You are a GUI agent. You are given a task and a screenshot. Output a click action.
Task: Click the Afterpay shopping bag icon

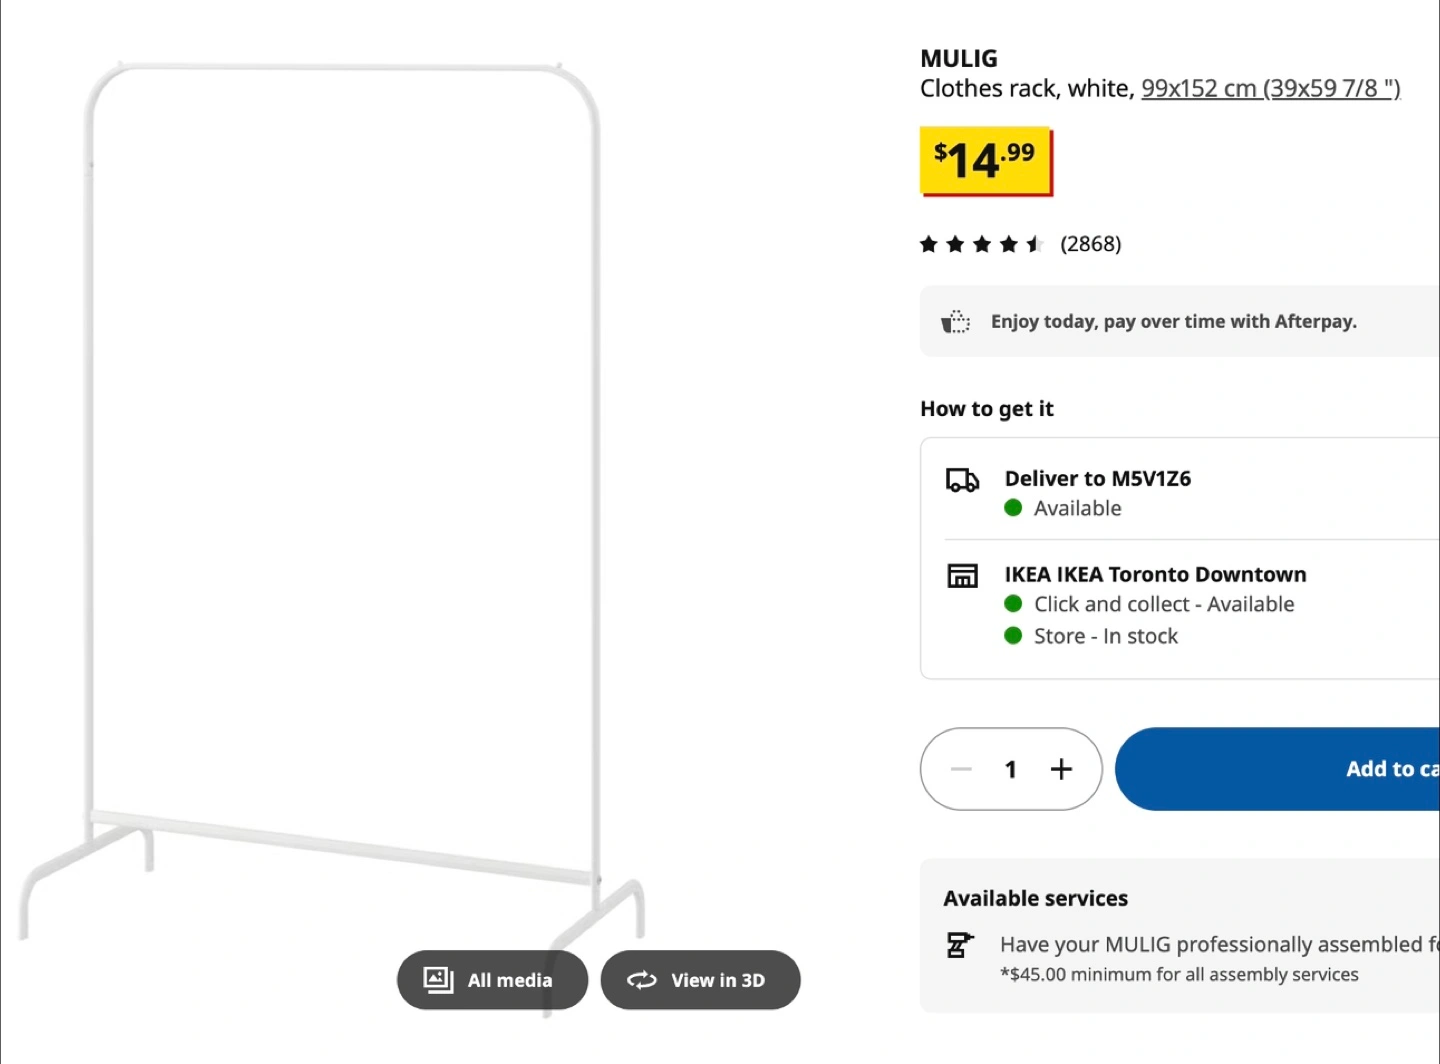point(956,322)
